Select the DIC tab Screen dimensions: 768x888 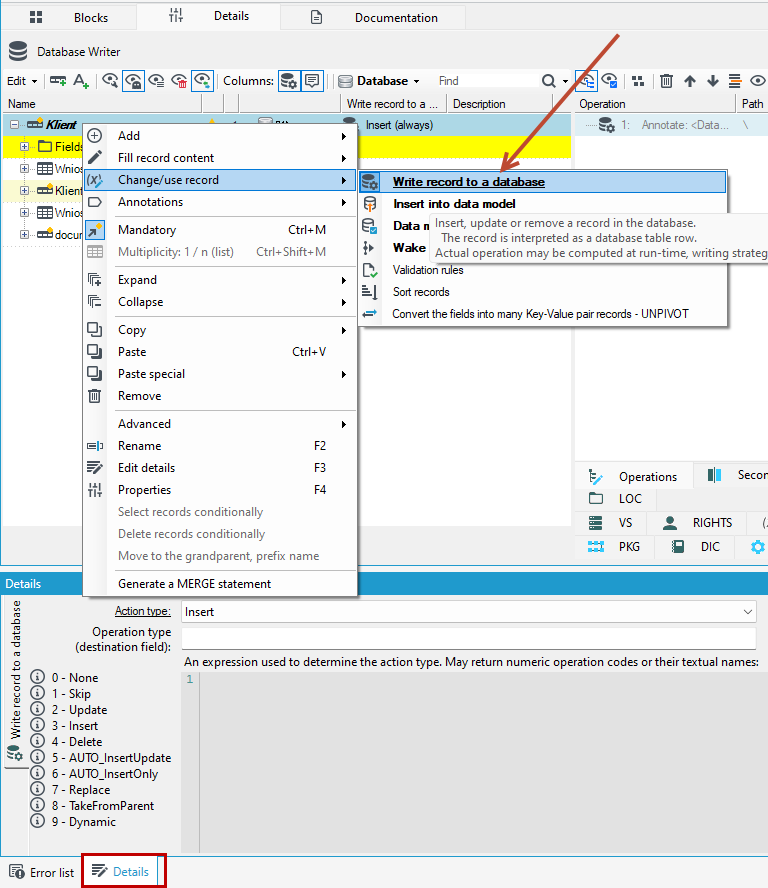pos(695,547)
